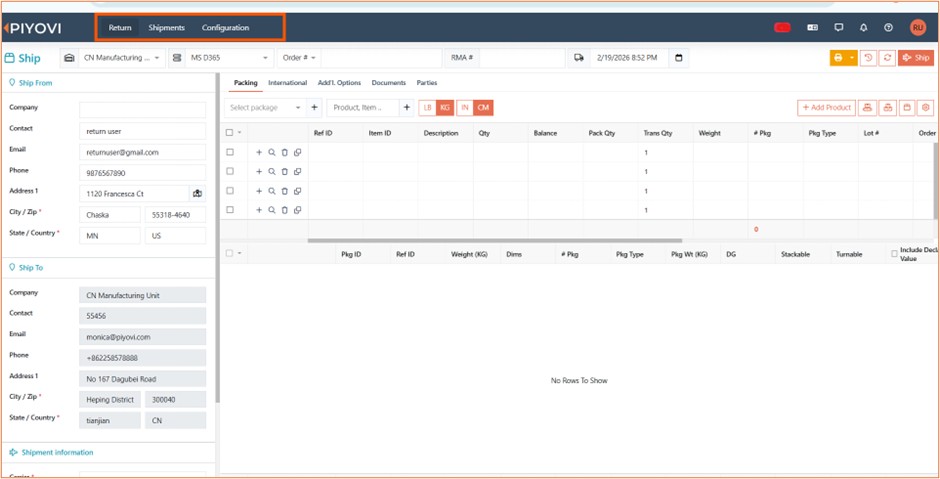
Task: Open the Select package dropdown
Action: [x=266, y=108]
